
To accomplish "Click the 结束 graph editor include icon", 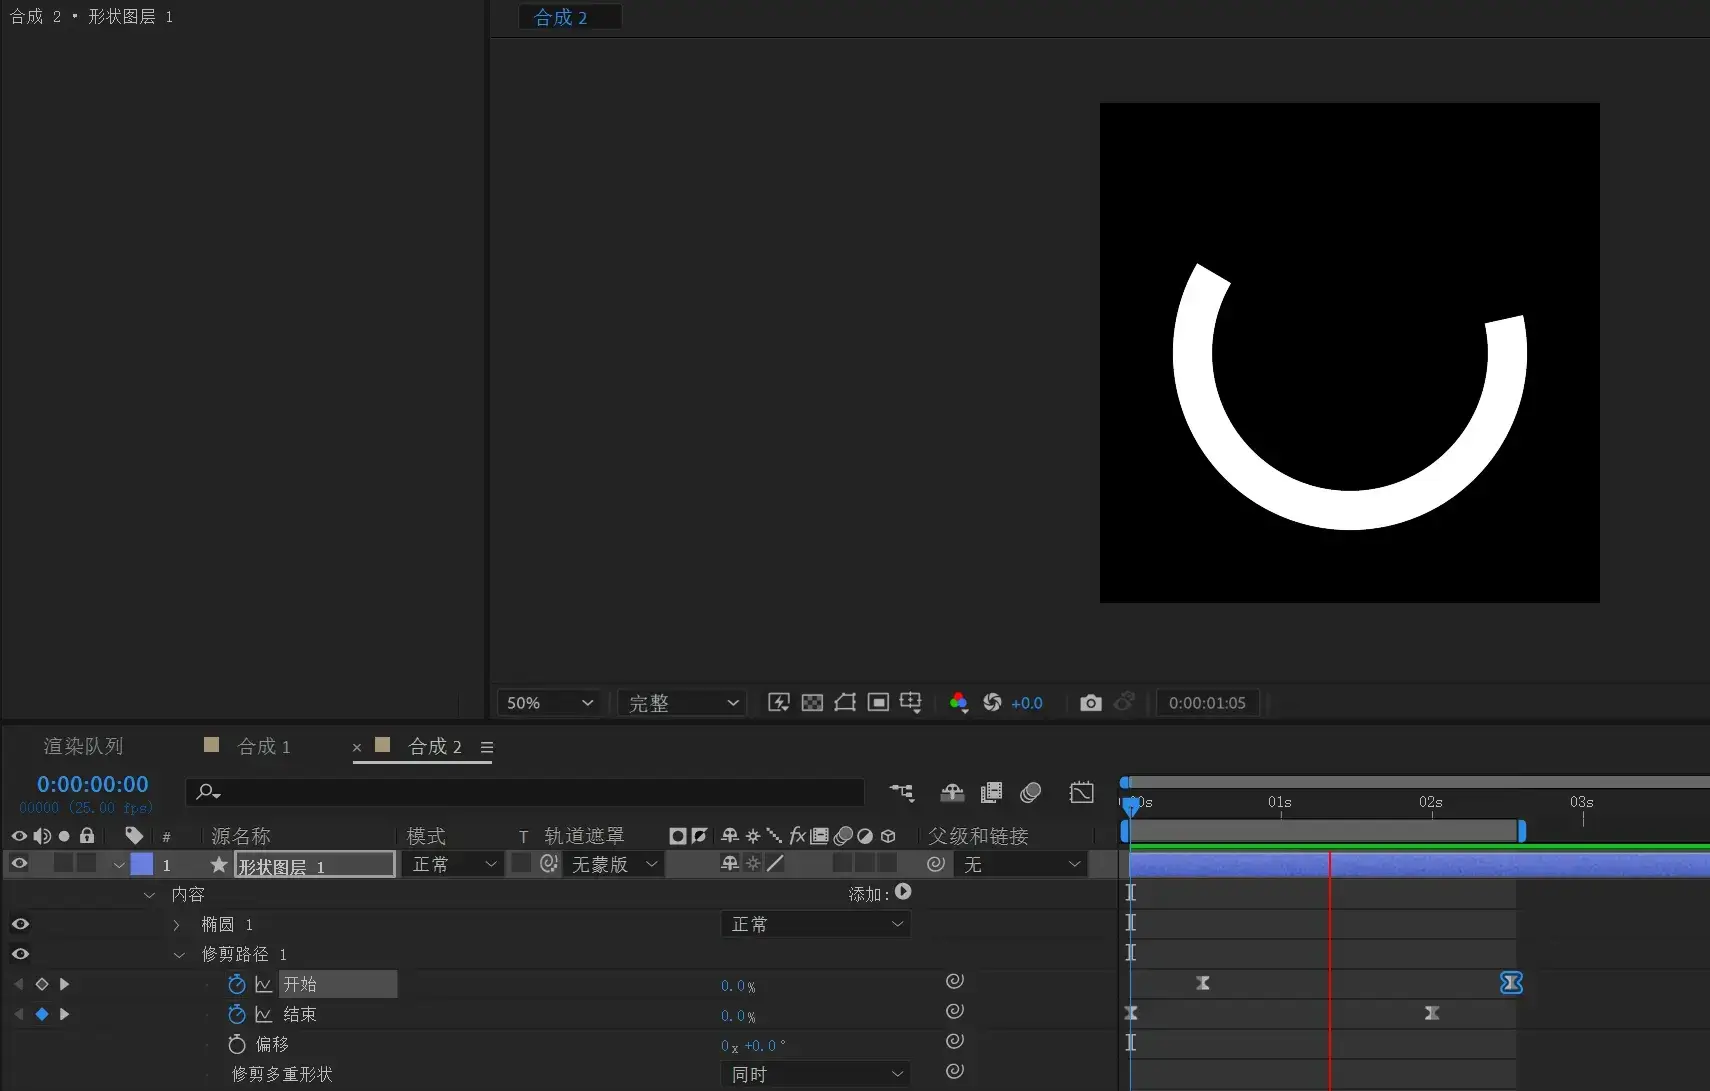I will (x=264, y=1015).
